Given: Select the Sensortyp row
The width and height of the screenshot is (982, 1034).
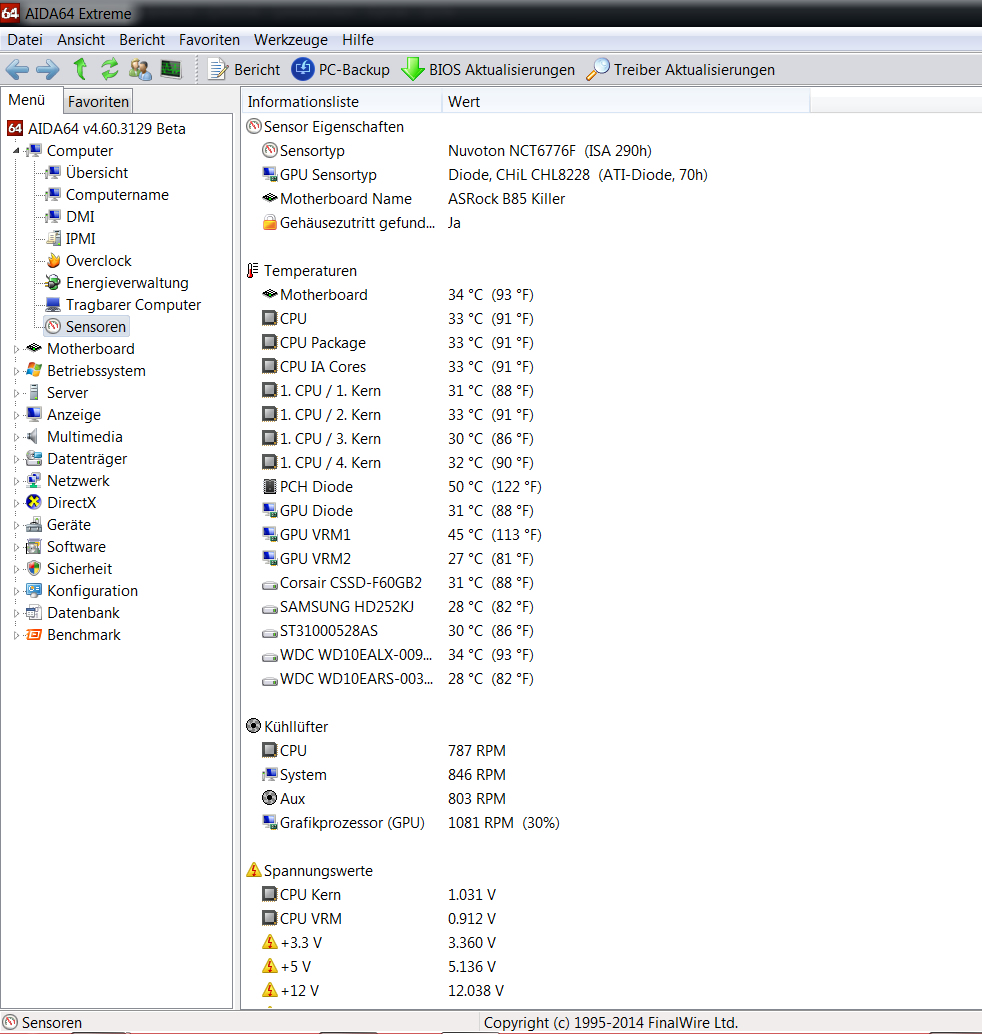Looking at the screenshot, I should coord(457,151).
